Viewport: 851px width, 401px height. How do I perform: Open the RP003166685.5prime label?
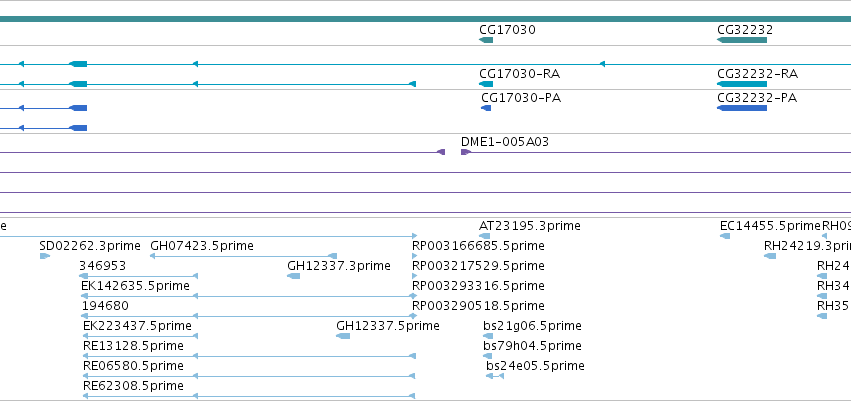pyautogui.click(x=478, y=246)
